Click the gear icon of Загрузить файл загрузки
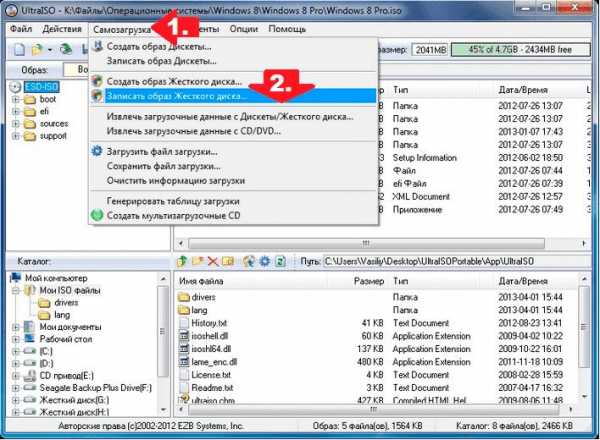600x440 pixels. coord(97,151)
